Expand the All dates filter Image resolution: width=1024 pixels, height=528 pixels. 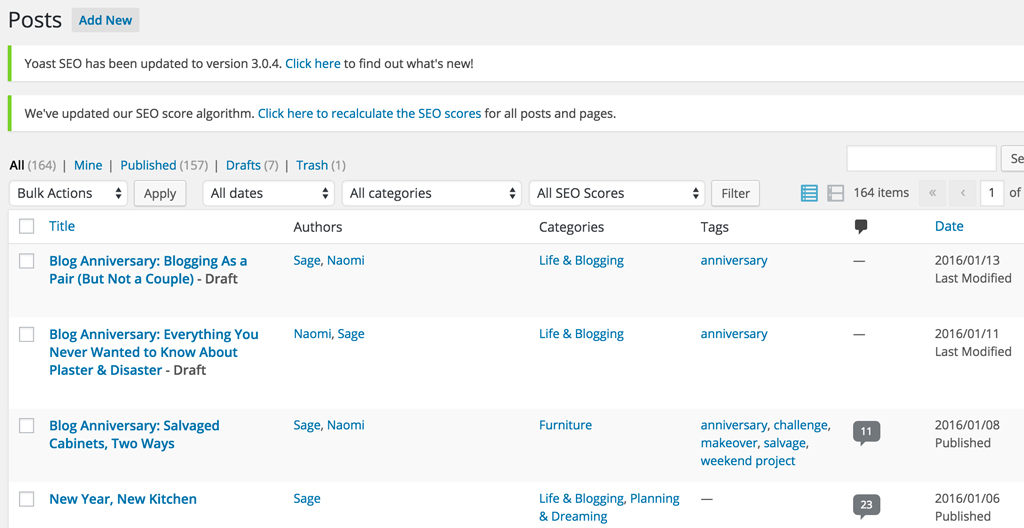coord(268,193)
